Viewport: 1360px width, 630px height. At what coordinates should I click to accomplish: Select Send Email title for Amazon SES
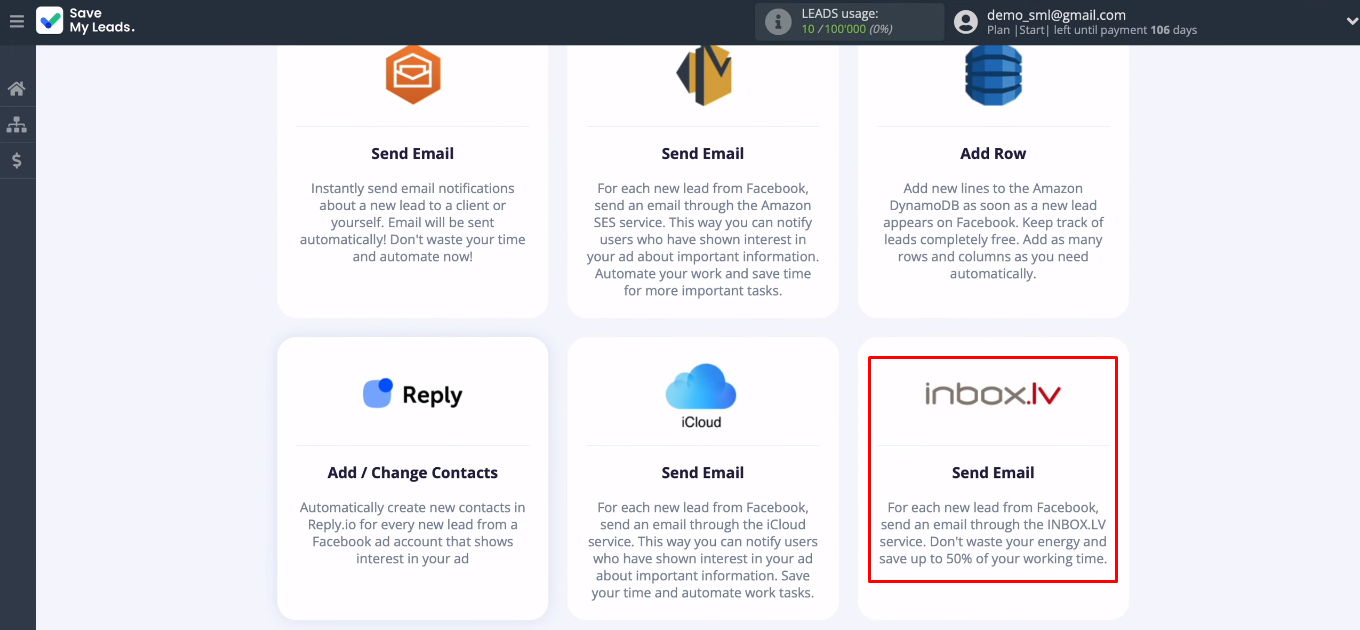703,153
